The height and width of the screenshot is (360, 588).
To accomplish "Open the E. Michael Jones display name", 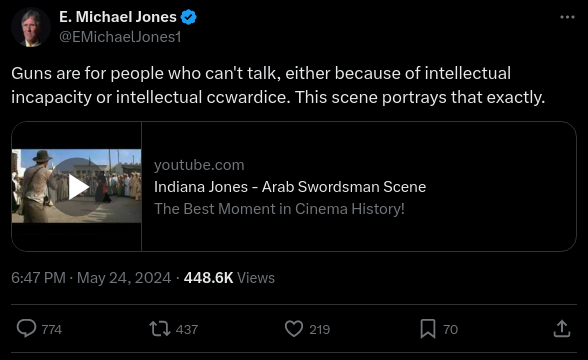I will 118,17.
